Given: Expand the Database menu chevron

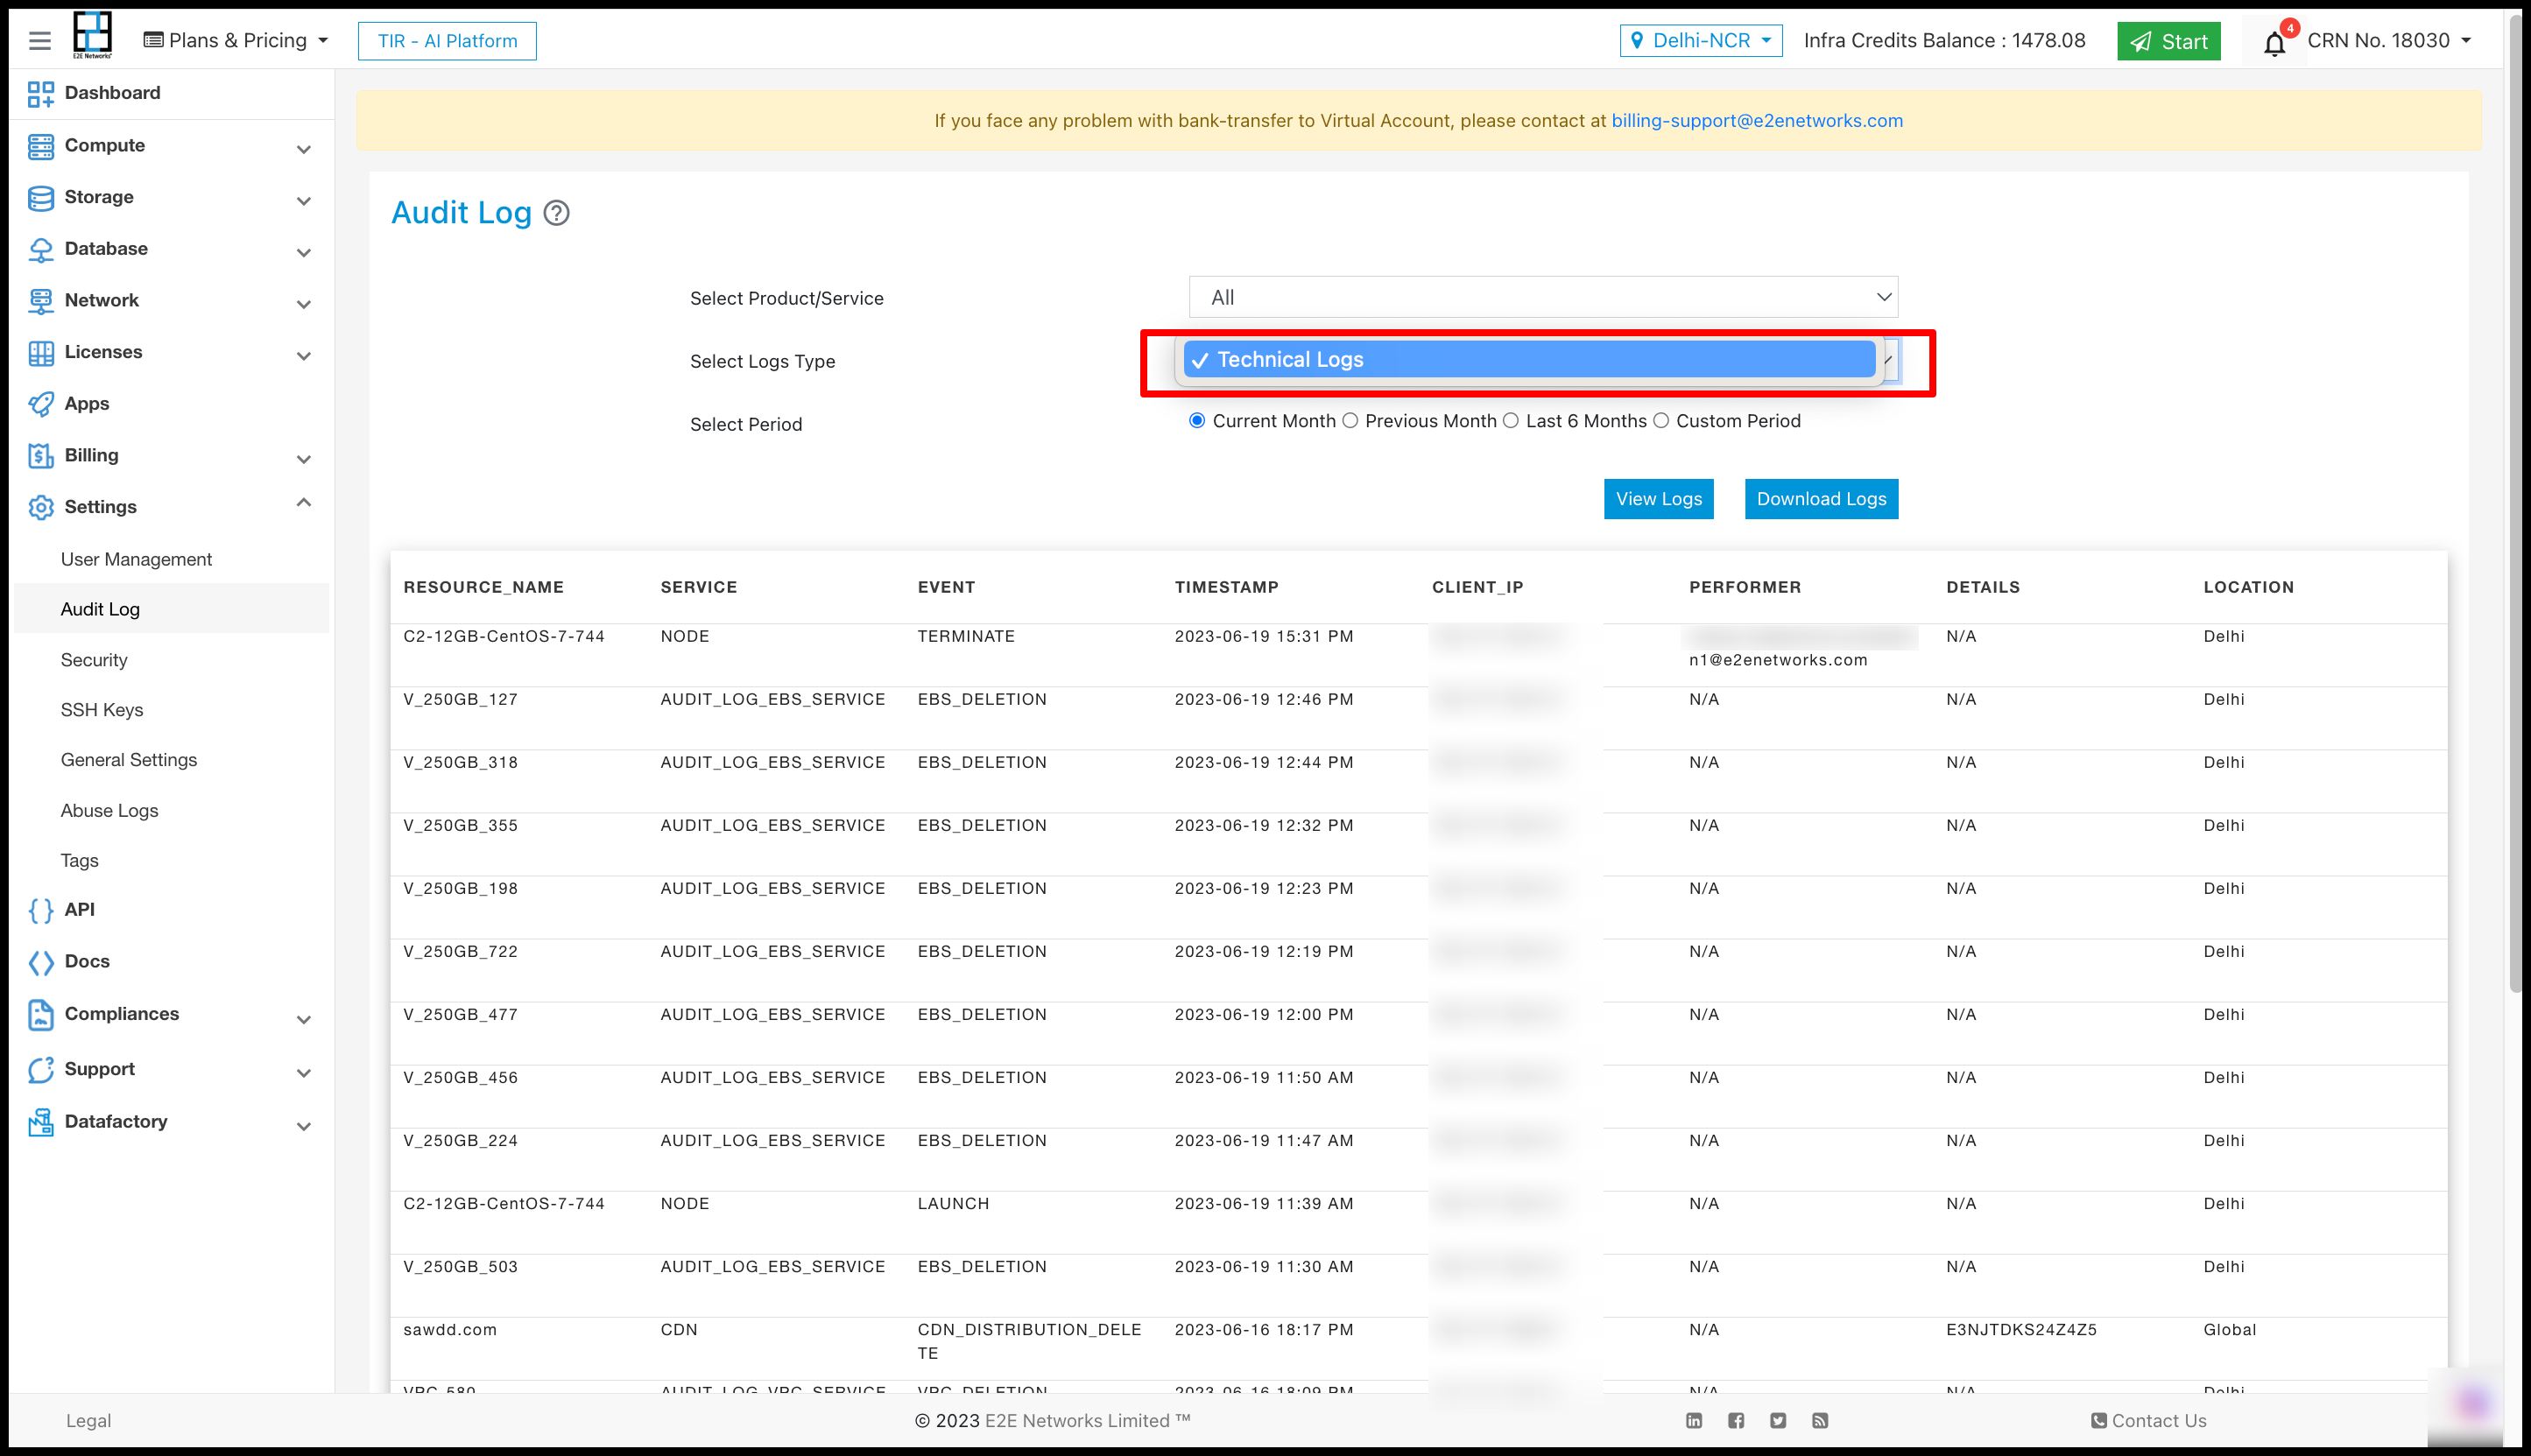Looking at the screenshot, I should coord(303,254).
